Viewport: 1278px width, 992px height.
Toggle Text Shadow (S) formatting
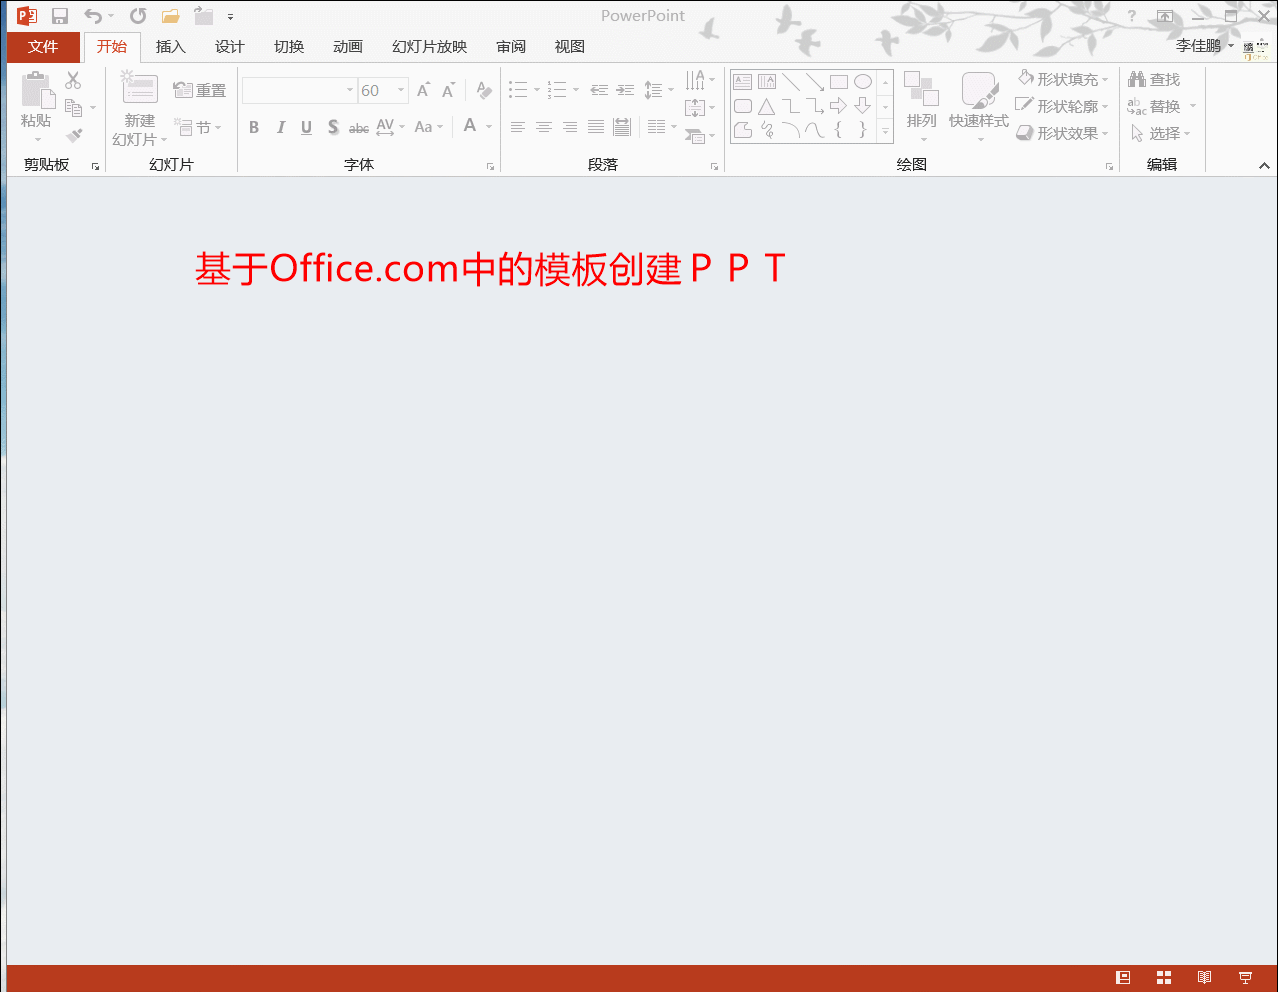pyautogui.click(x=333, y=127)
